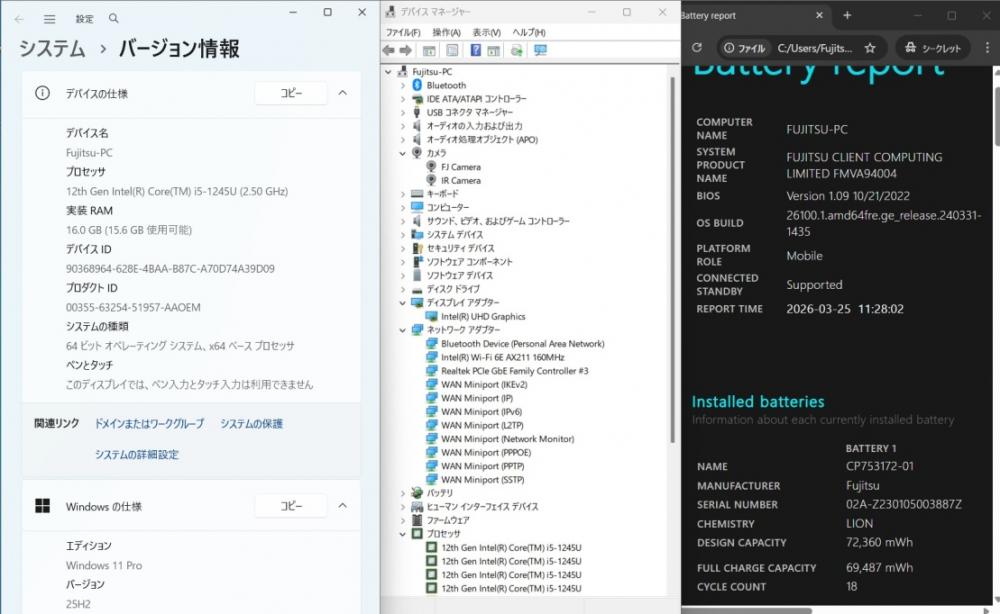Expand IDE ATA/ATAPI コントローラー category
1000x614 pixels.
coord(402,99)
